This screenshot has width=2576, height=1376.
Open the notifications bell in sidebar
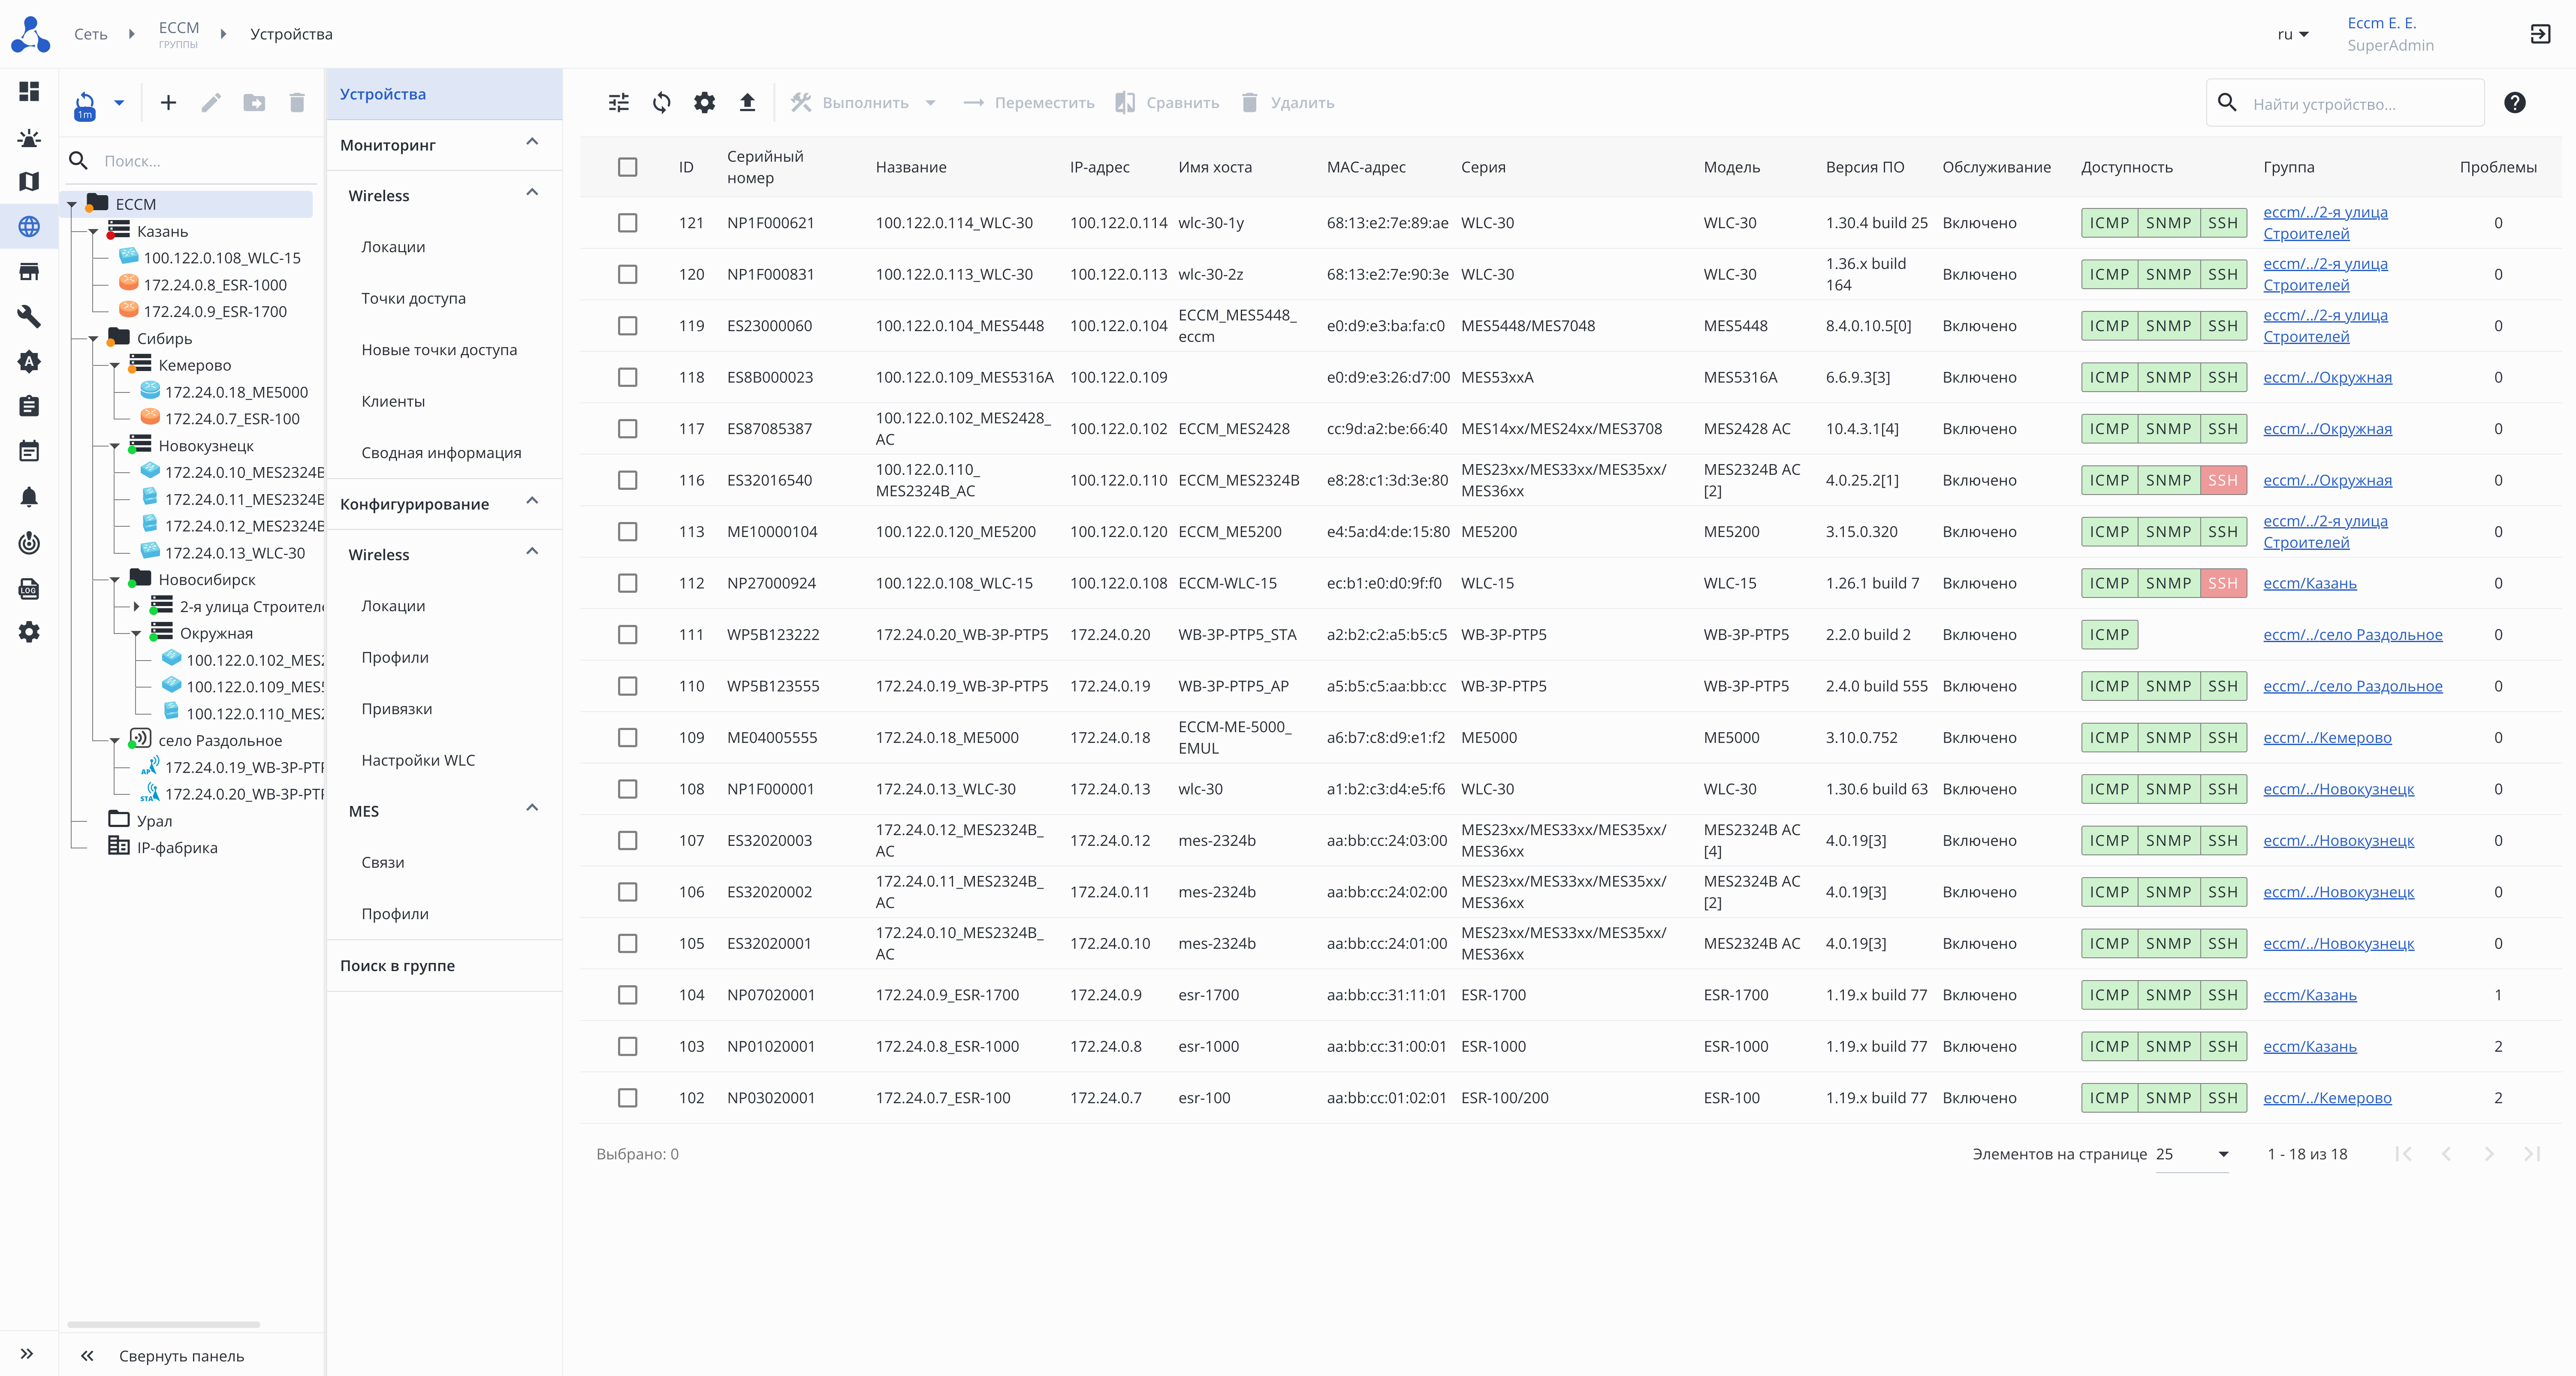tap(29, 497)
